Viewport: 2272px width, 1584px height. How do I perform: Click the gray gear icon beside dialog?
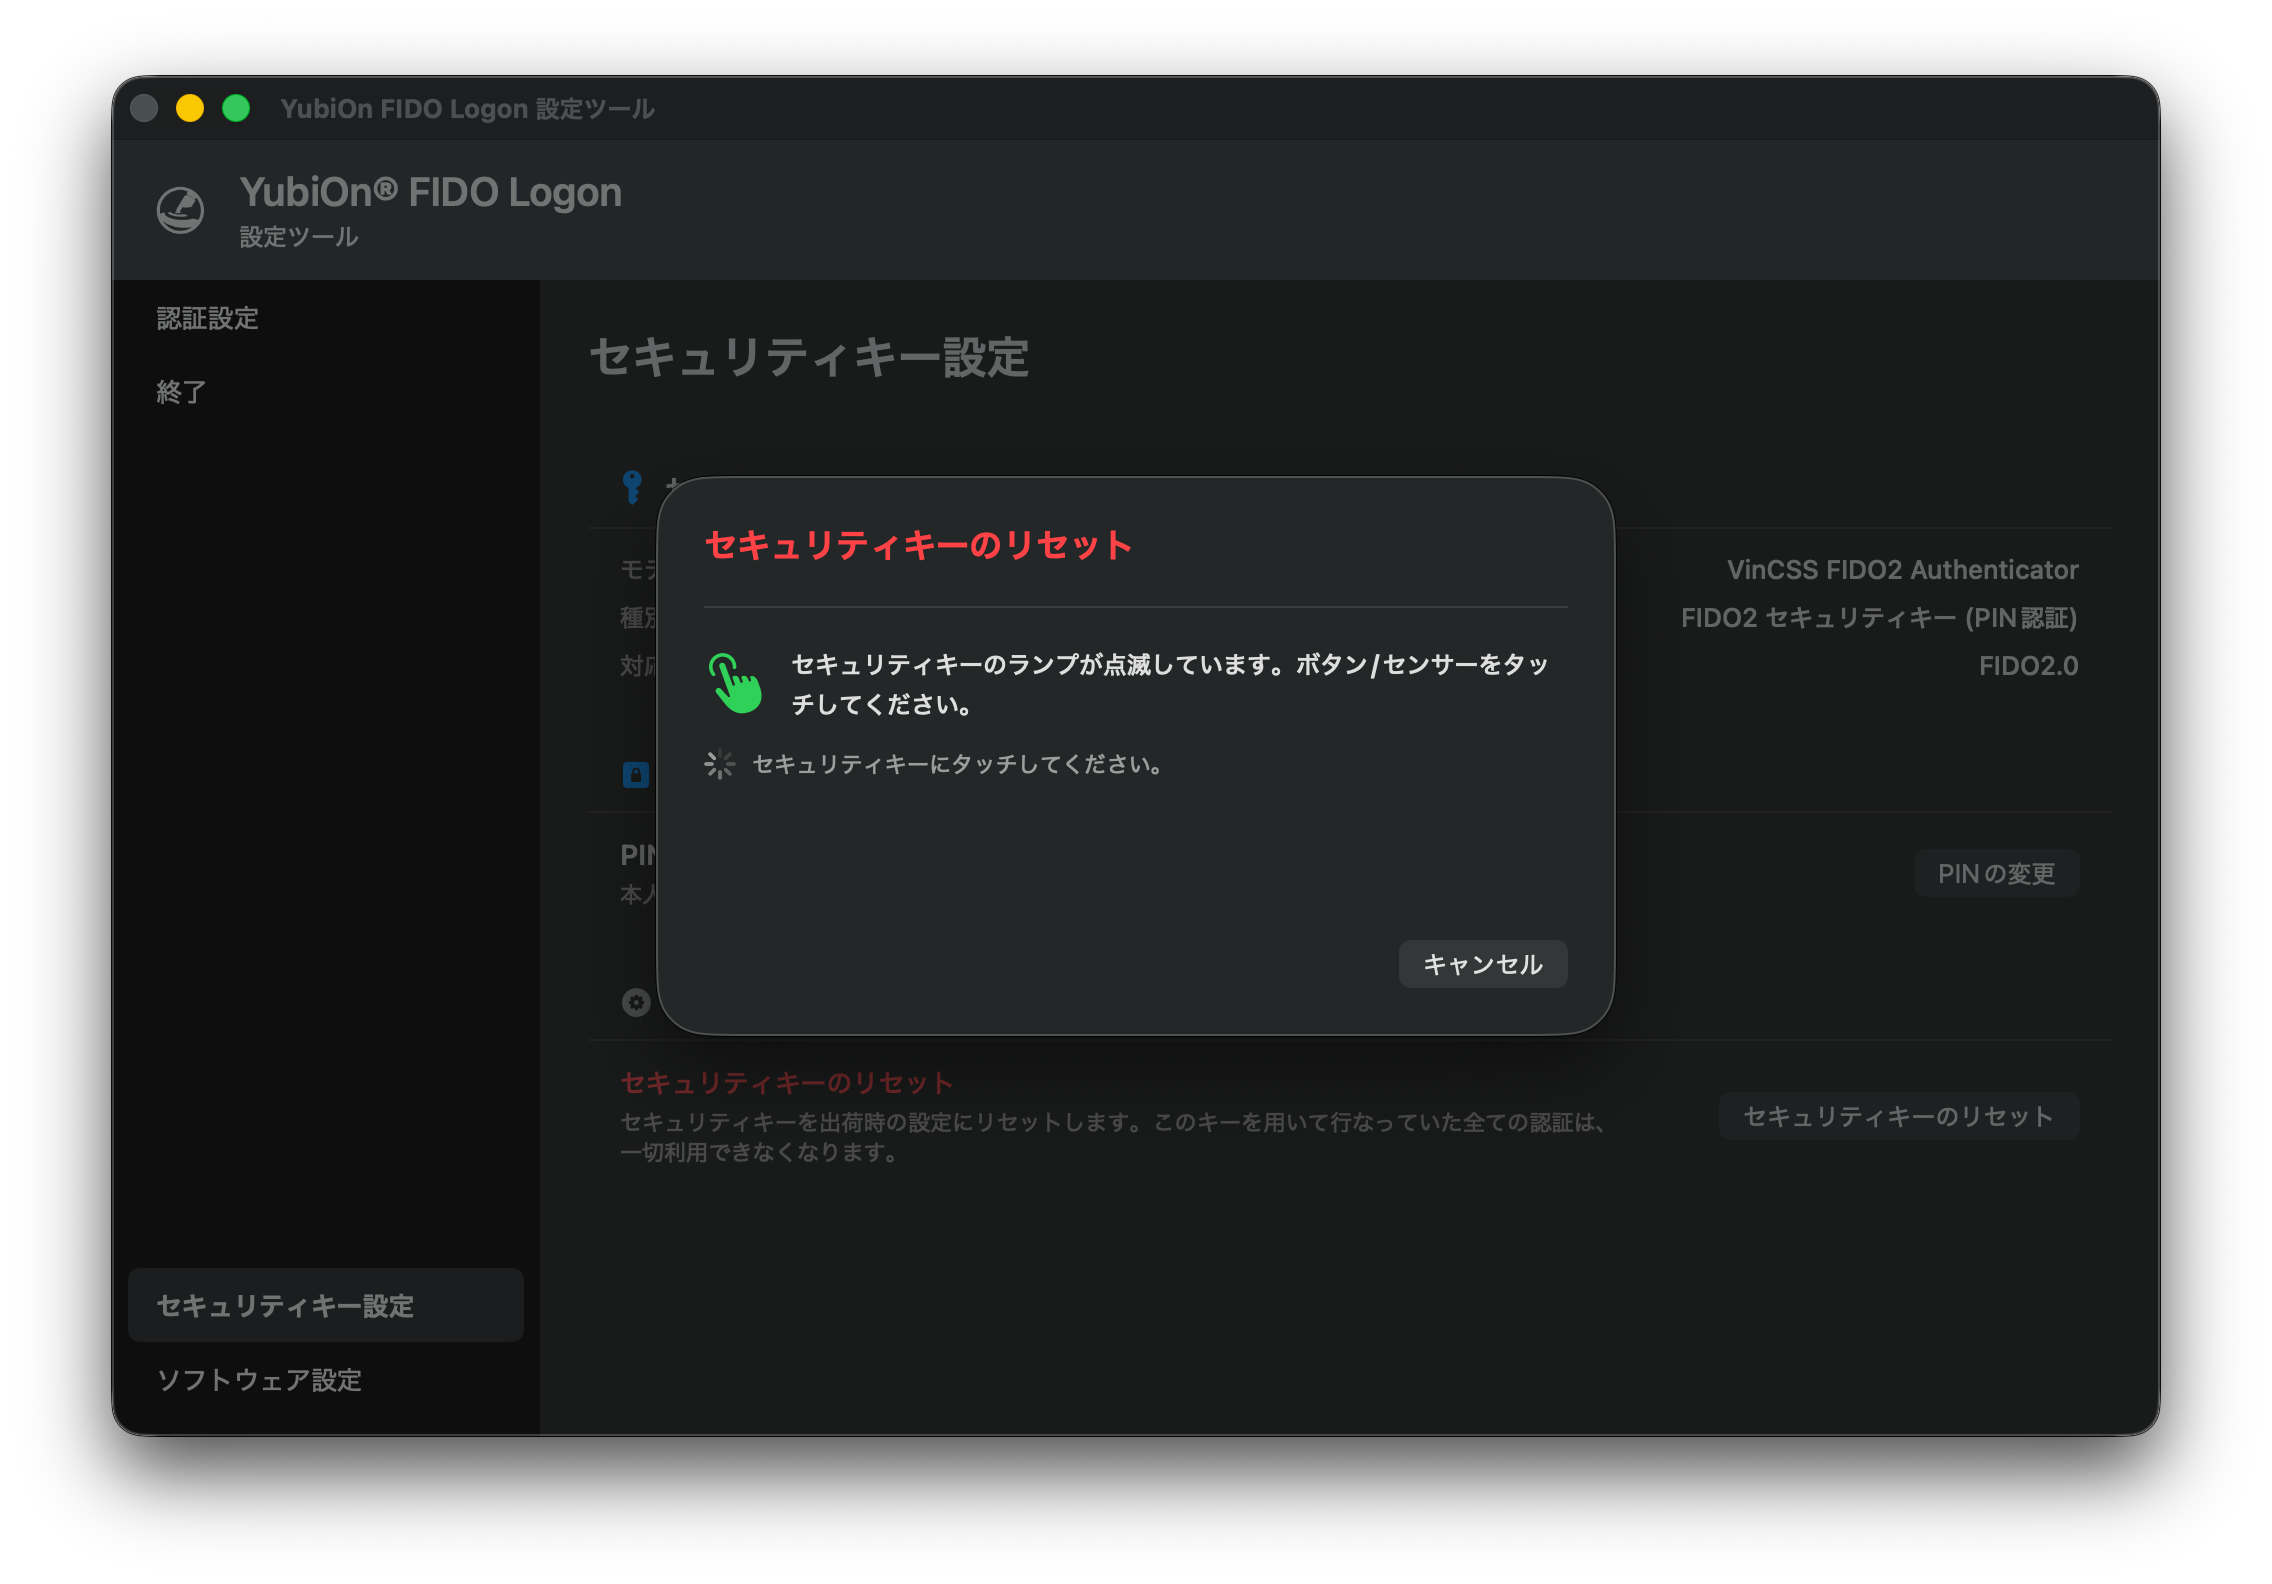tap(636, 1002)
